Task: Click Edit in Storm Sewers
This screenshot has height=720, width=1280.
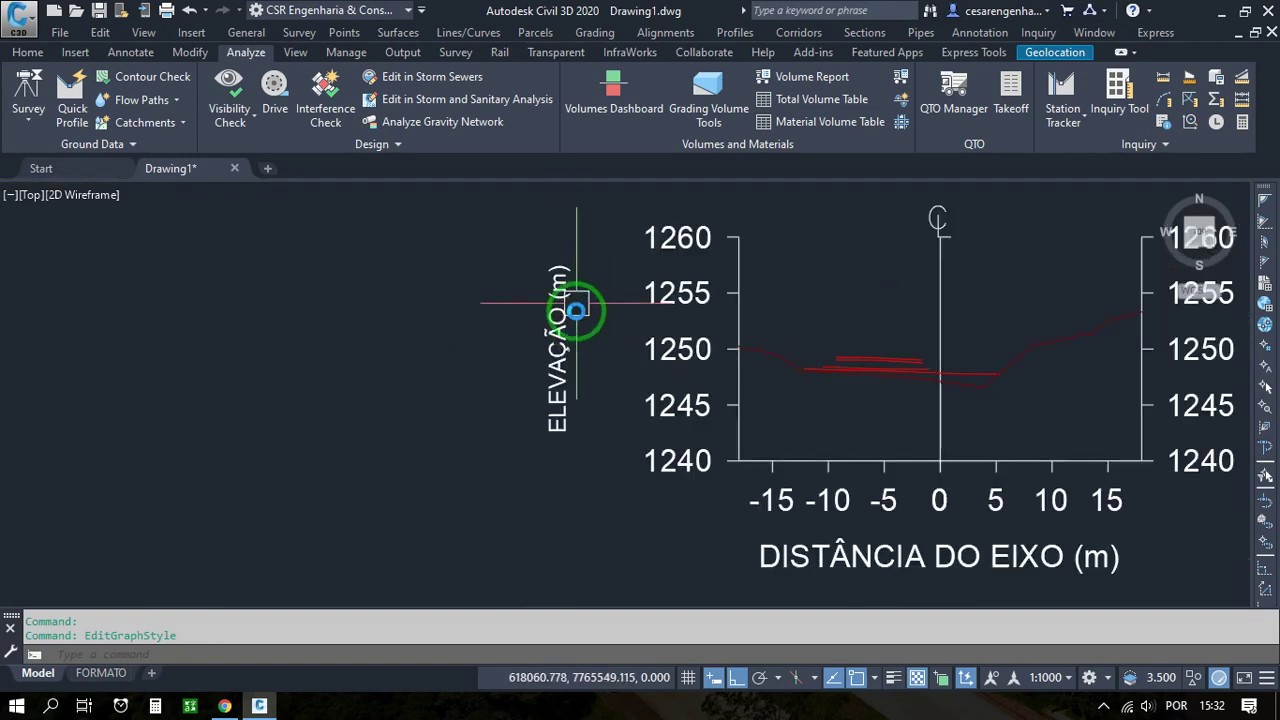Action: (x=422, y=77)
